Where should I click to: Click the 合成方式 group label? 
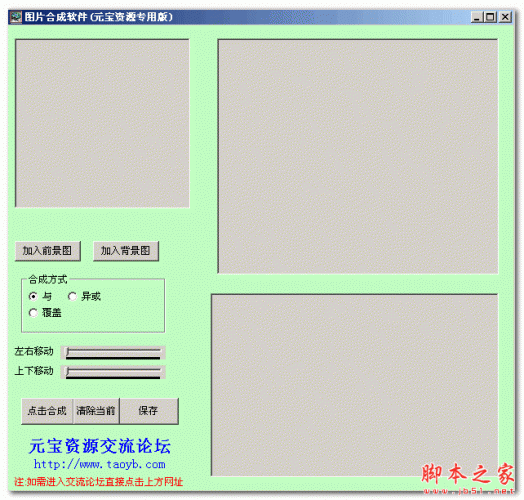click(48, 279)
